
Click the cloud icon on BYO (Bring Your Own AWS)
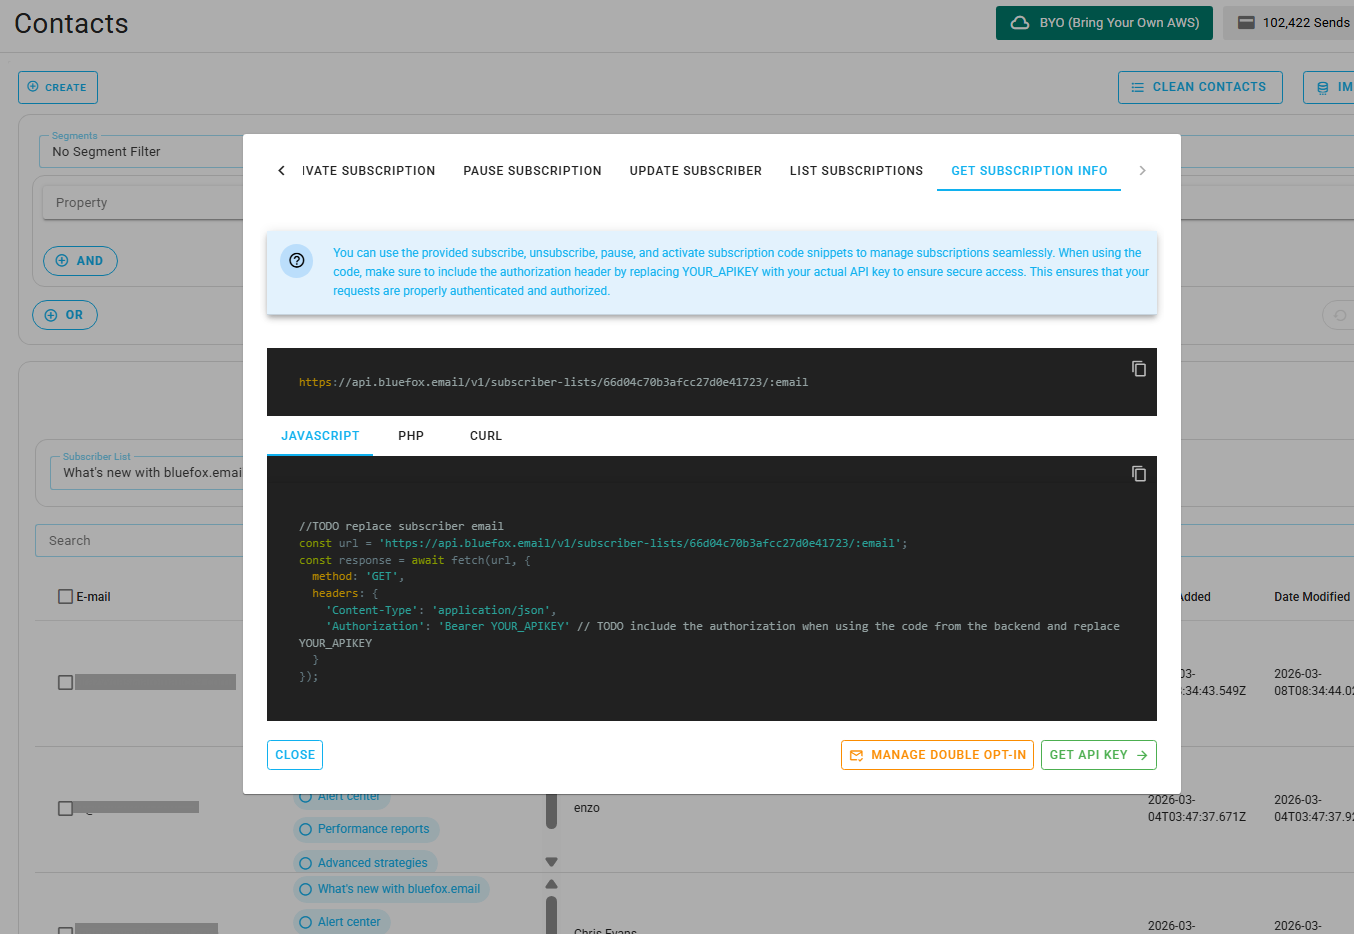(x=1019, y=22)
